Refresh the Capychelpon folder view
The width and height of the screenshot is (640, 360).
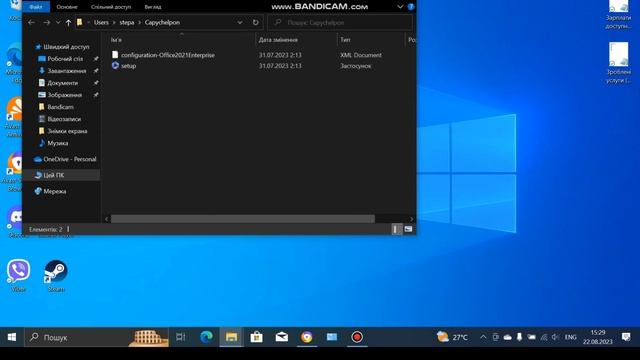256,22
